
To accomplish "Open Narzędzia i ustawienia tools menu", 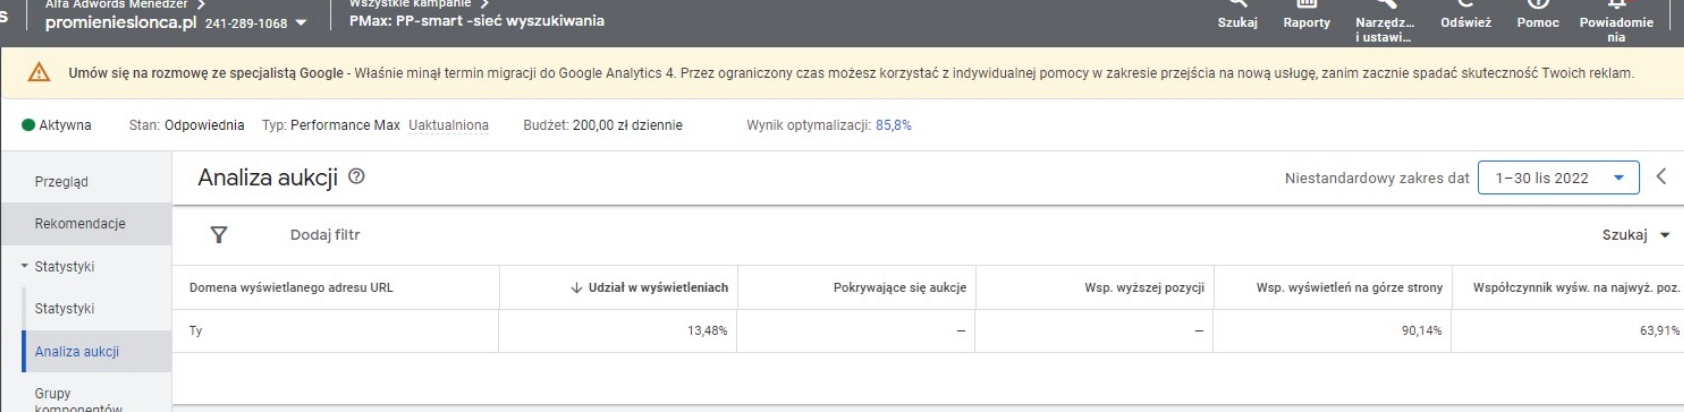I will (1384, 8).
